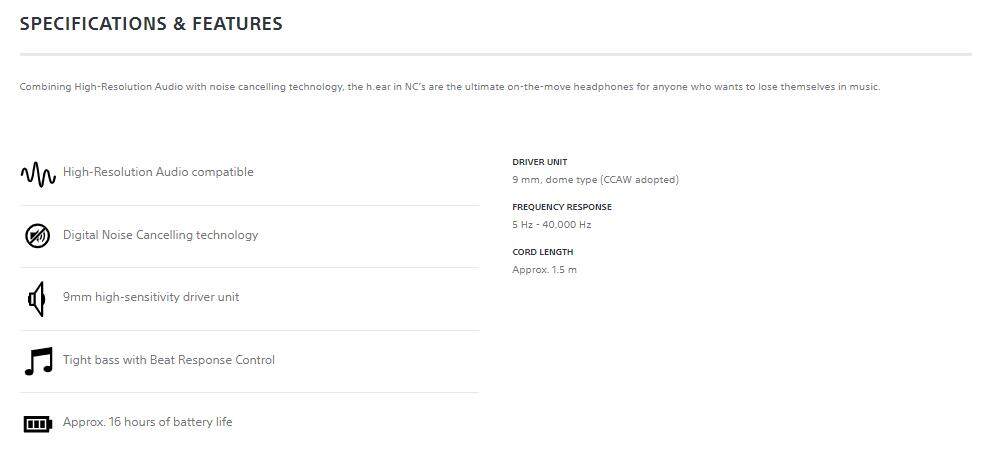Click the horizontal divider below the heading
This screenshot has height=449, width=991.
495,54
